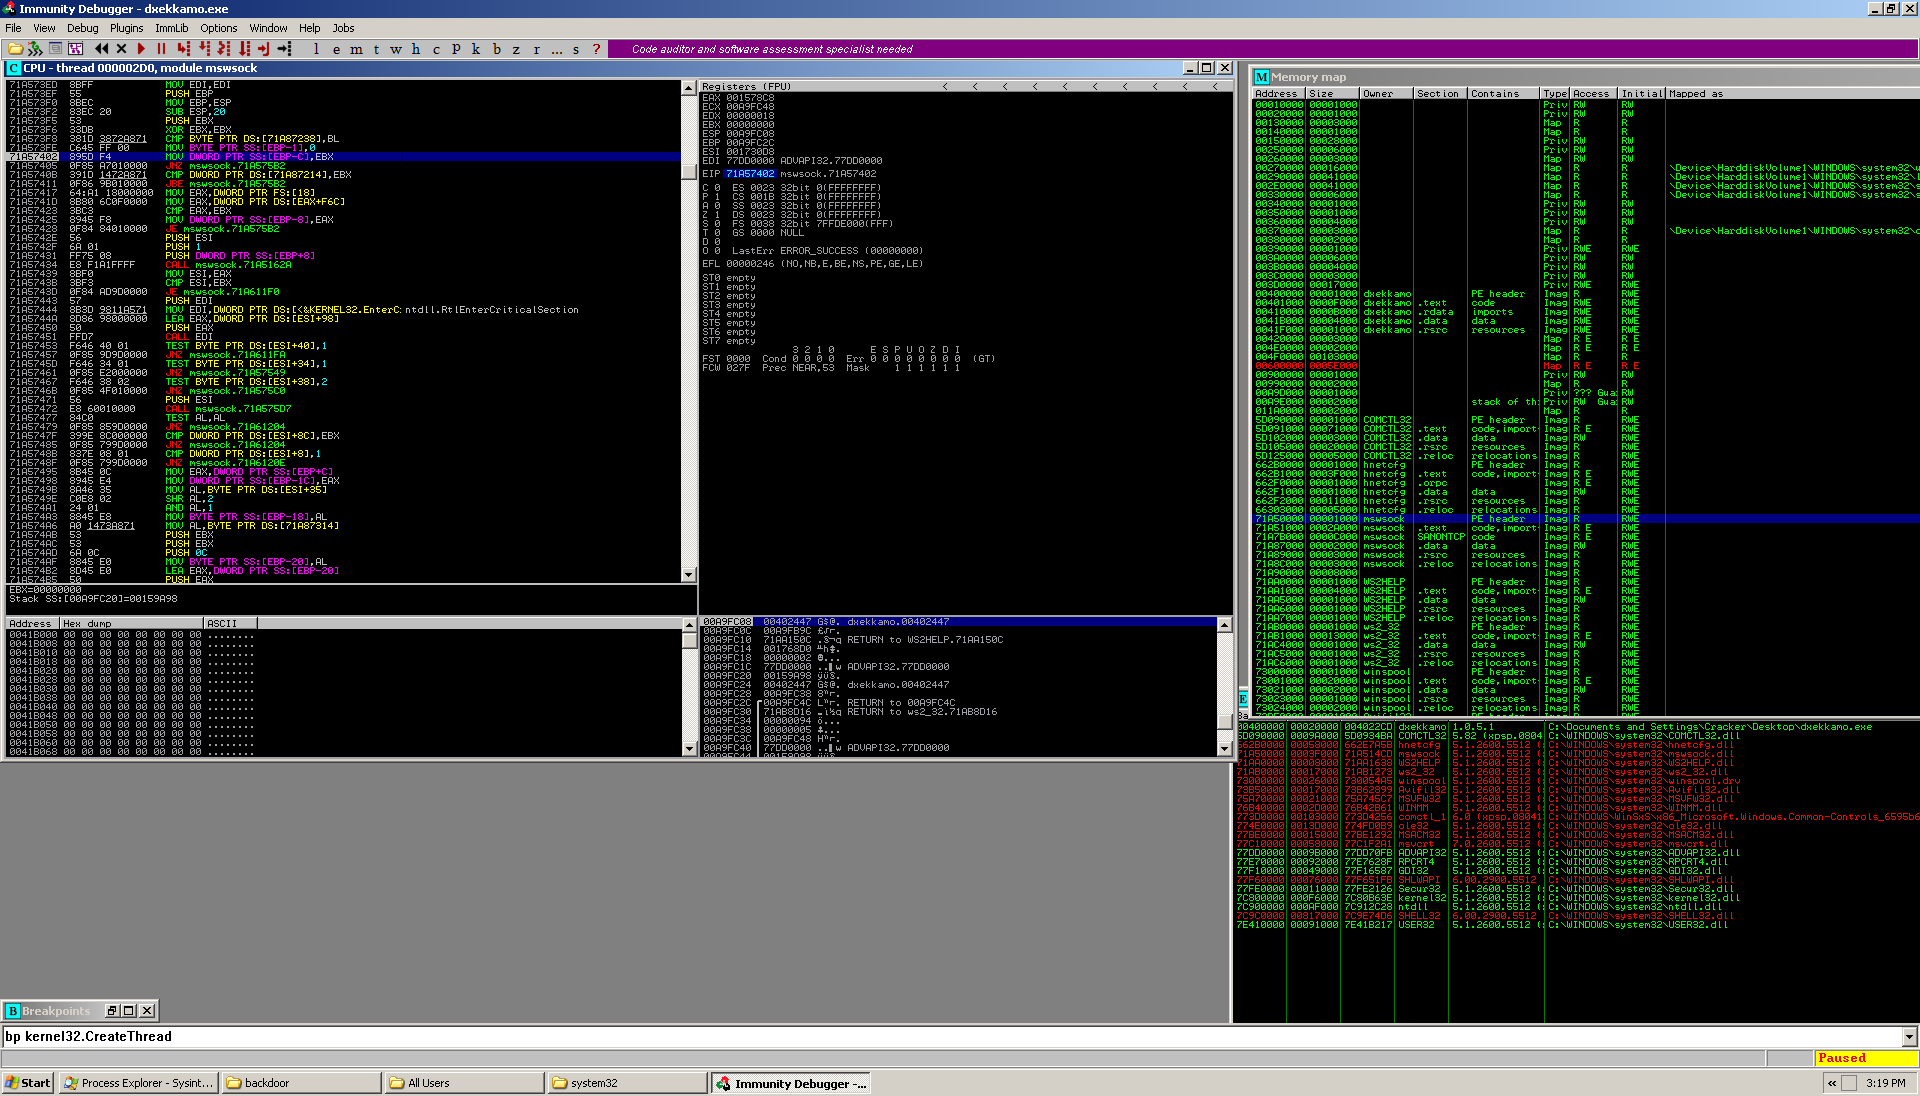Click the Trace into toolbar icon
This screenshot has width=1920, height=1096.
[224, 48]
